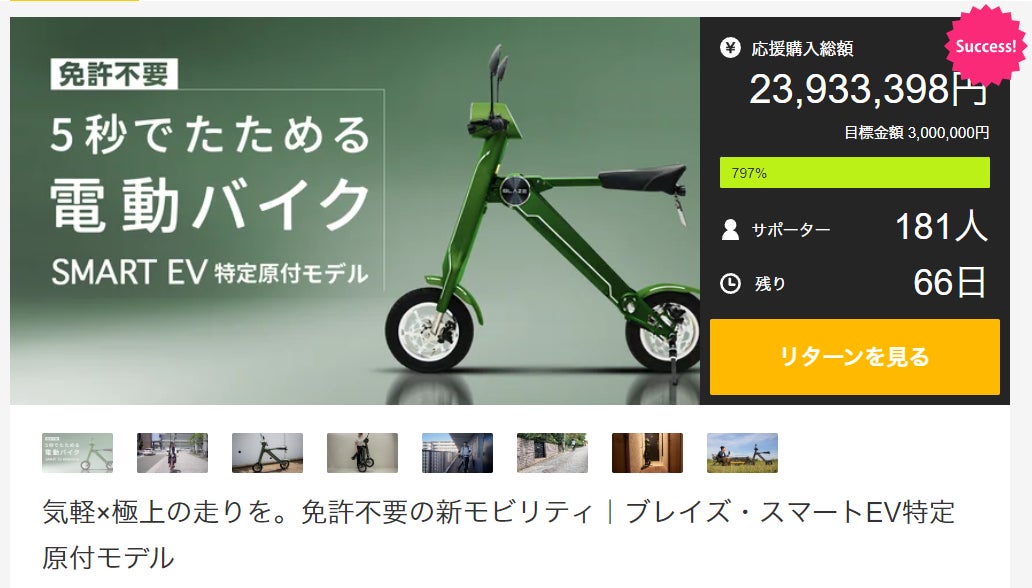Viewport: 1032px width, 588px height.
Task: Click リターンを見る button
Action: pos(854,357)
